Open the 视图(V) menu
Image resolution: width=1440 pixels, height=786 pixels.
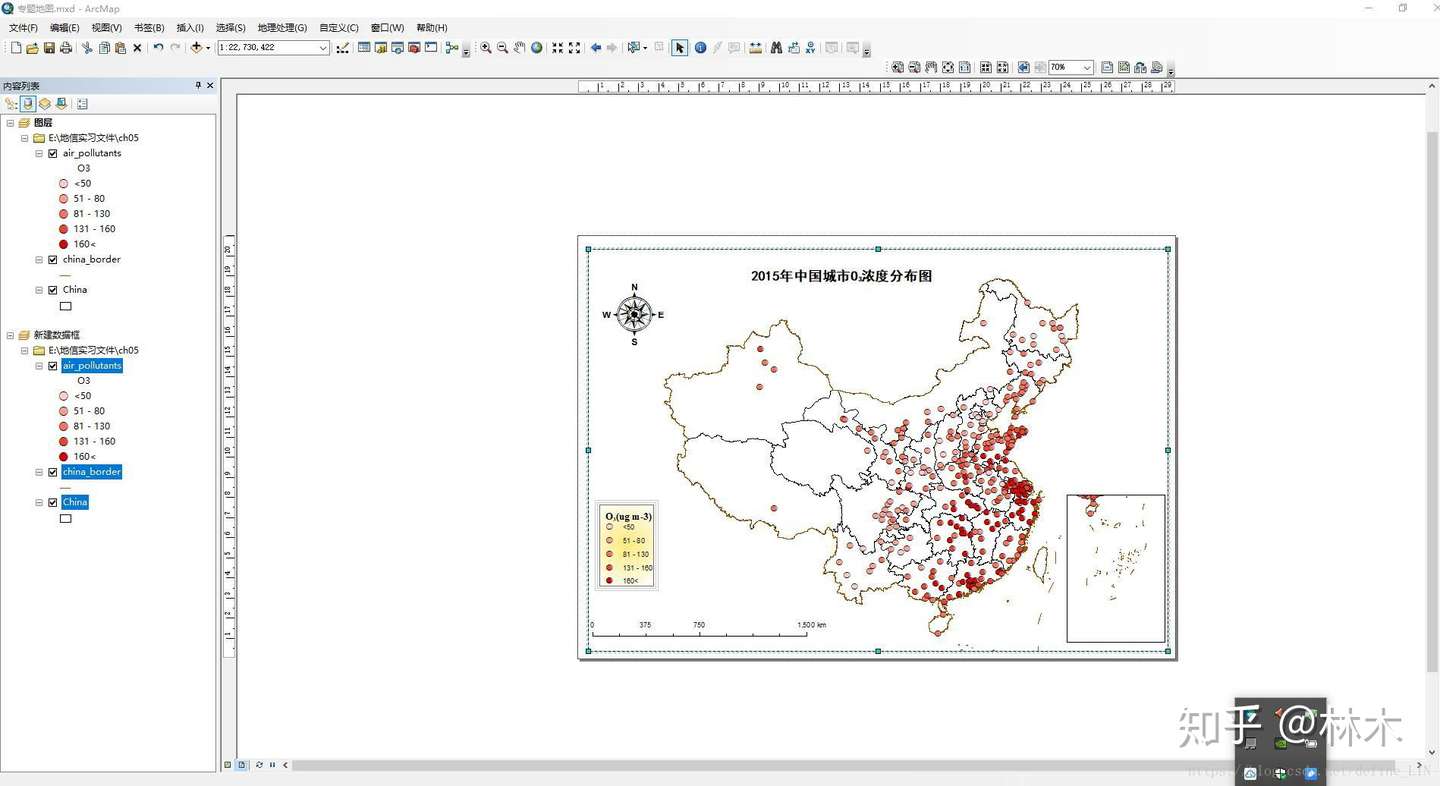point(107,28)
